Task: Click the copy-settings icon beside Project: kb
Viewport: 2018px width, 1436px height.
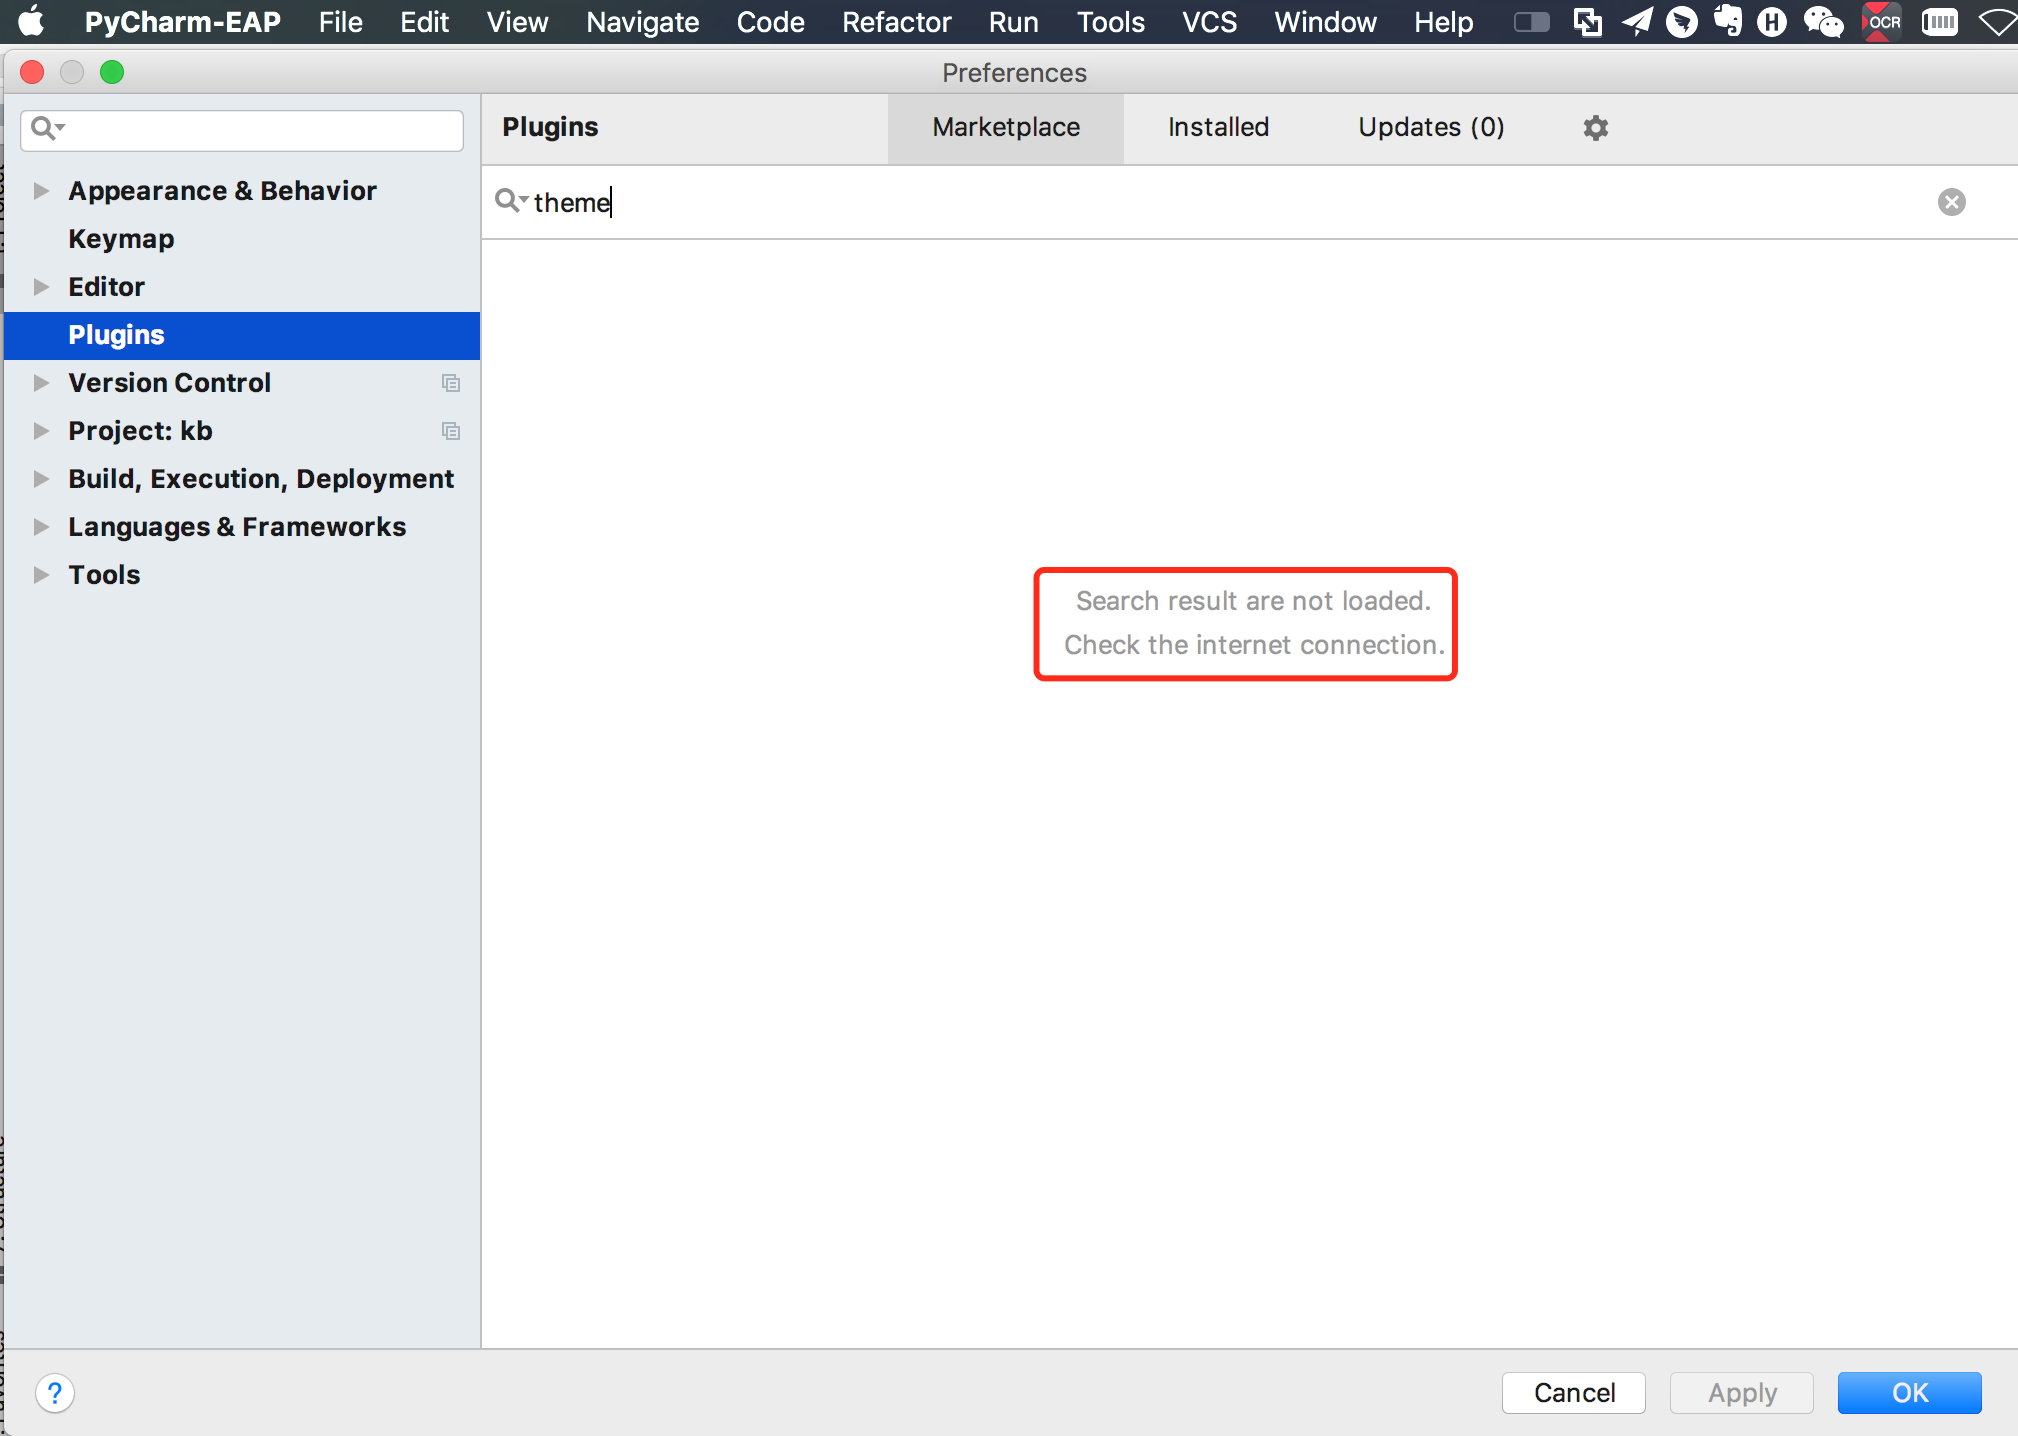Action: coord(451,431)
